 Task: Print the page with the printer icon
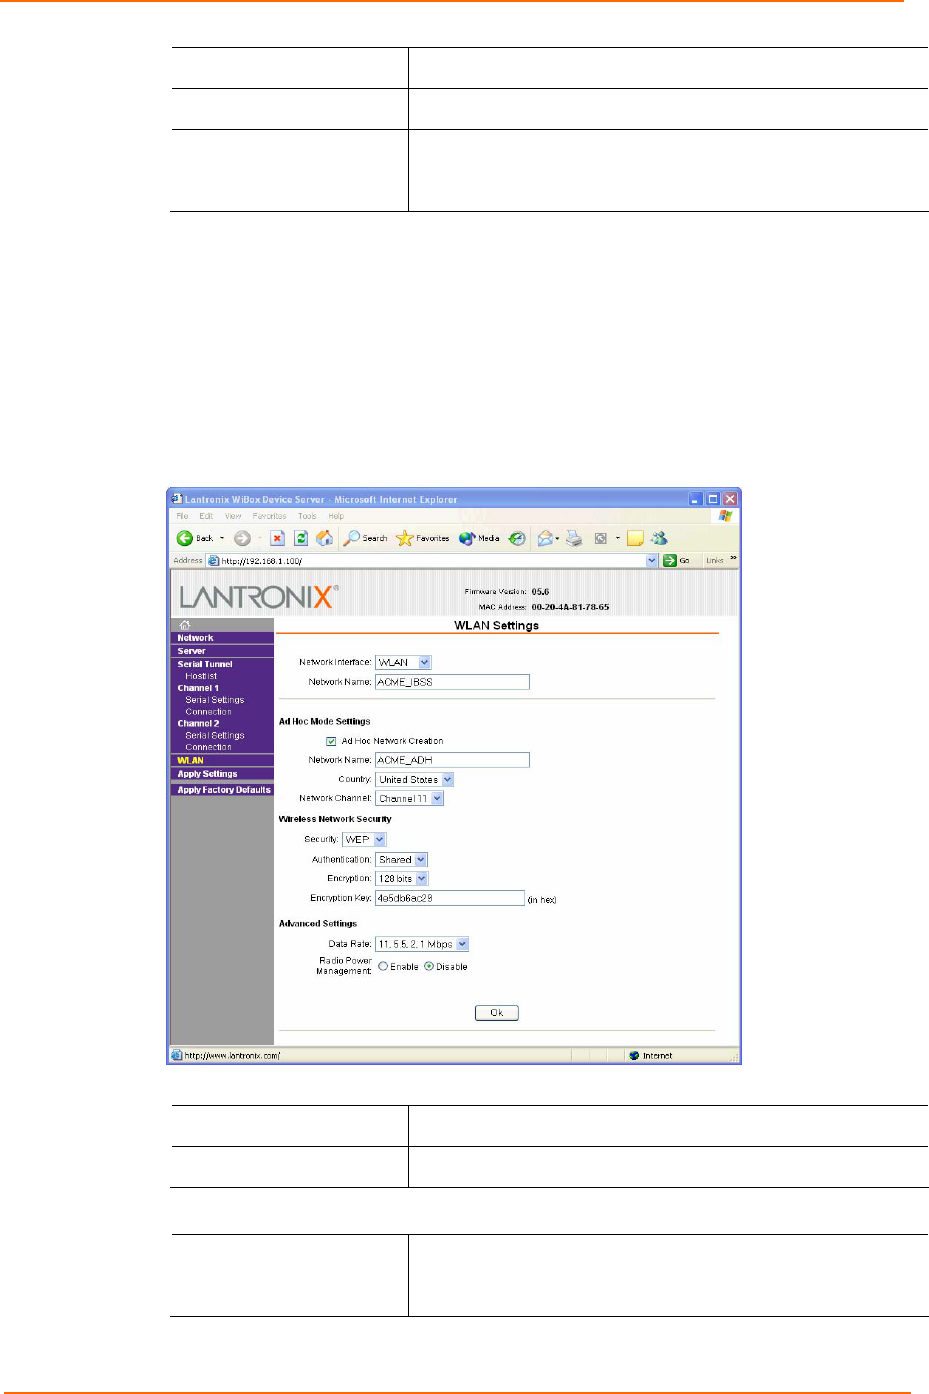click(574, 538)
